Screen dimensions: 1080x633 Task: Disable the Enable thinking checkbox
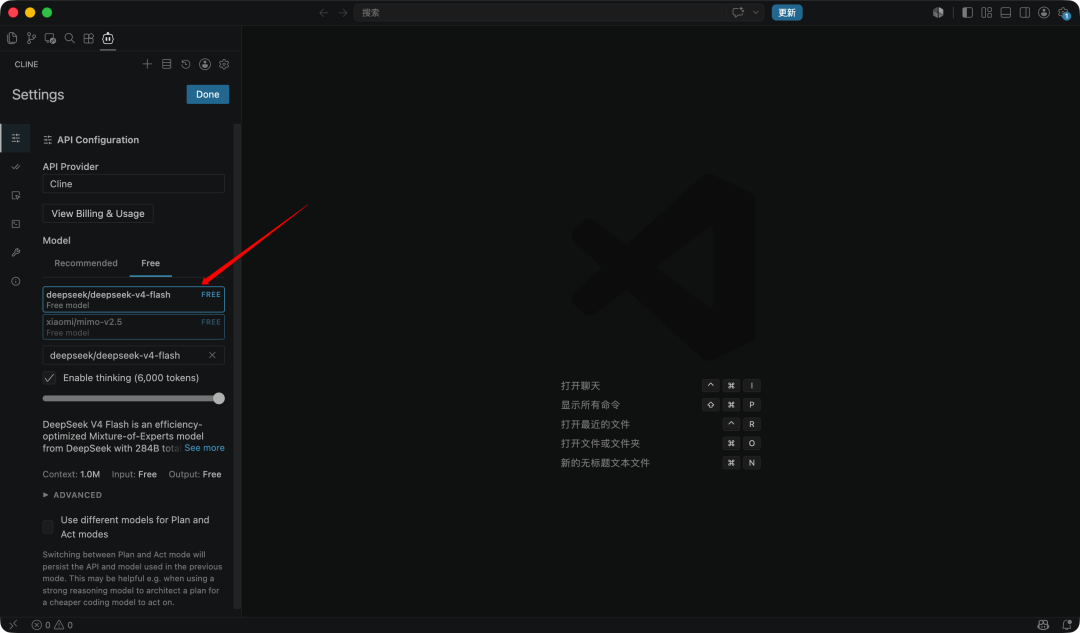click(x=49, y=377)
